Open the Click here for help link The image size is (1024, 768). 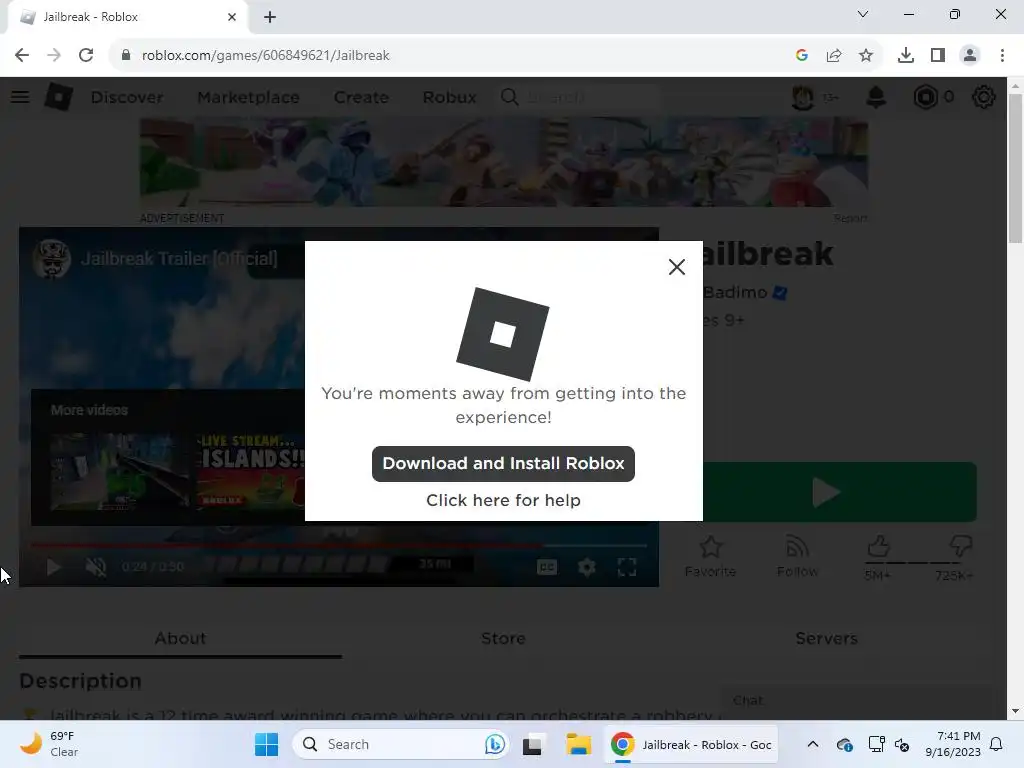(x=503, y=500)
